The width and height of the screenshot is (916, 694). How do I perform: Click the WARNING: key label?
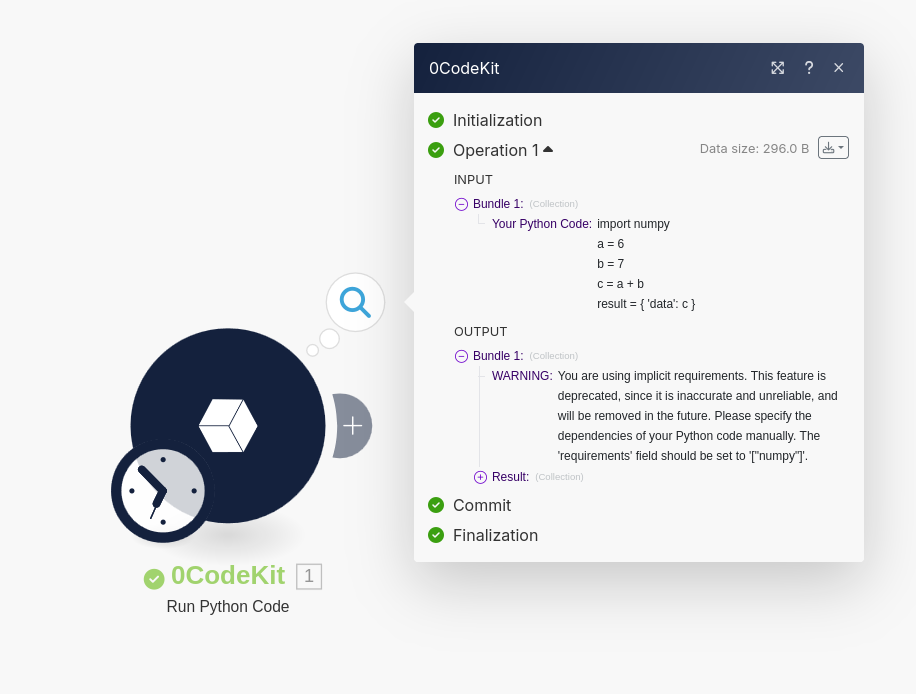pos(522,376)
